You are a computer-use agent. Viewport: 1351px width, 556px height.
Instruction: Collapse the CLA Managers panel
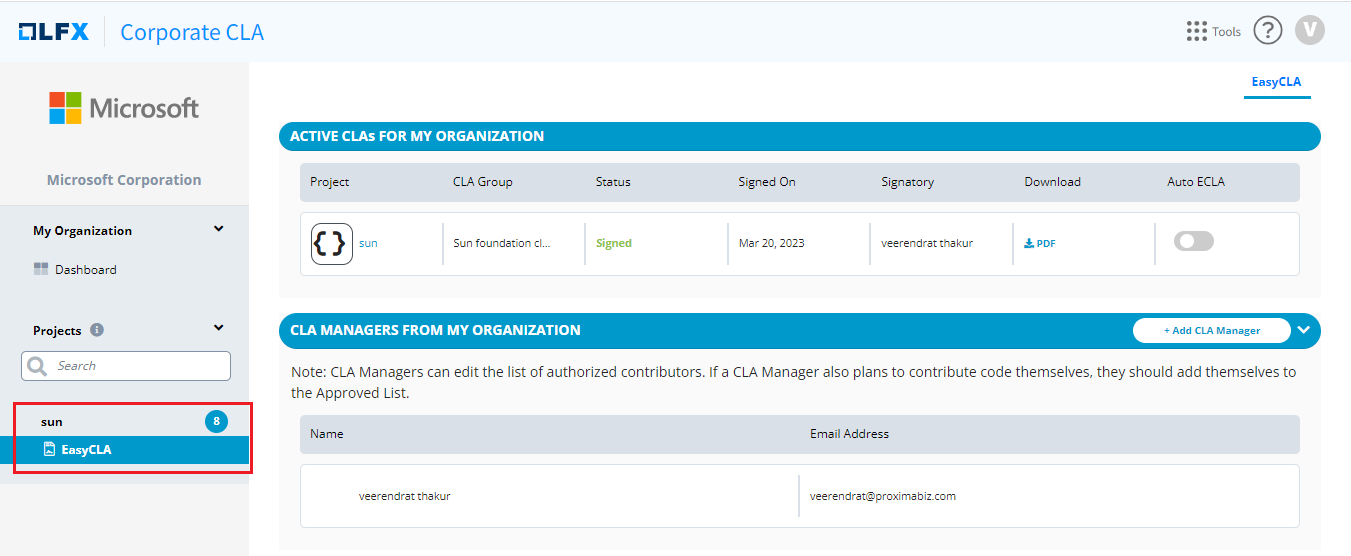point(1303,330)
